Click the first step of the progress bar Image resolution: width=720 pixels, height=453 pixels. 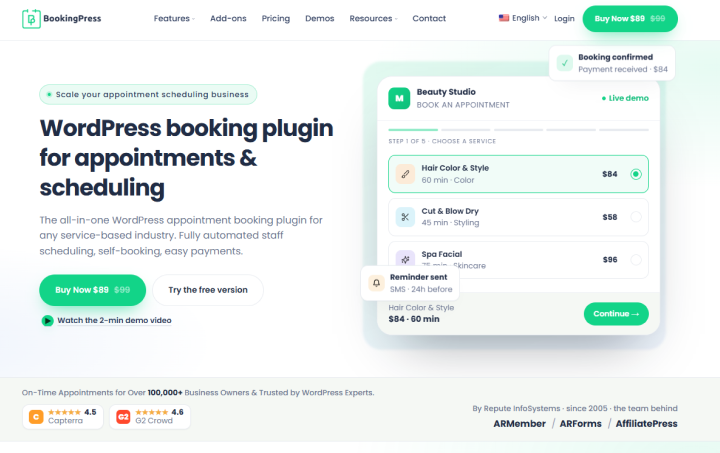click(413, 130)
